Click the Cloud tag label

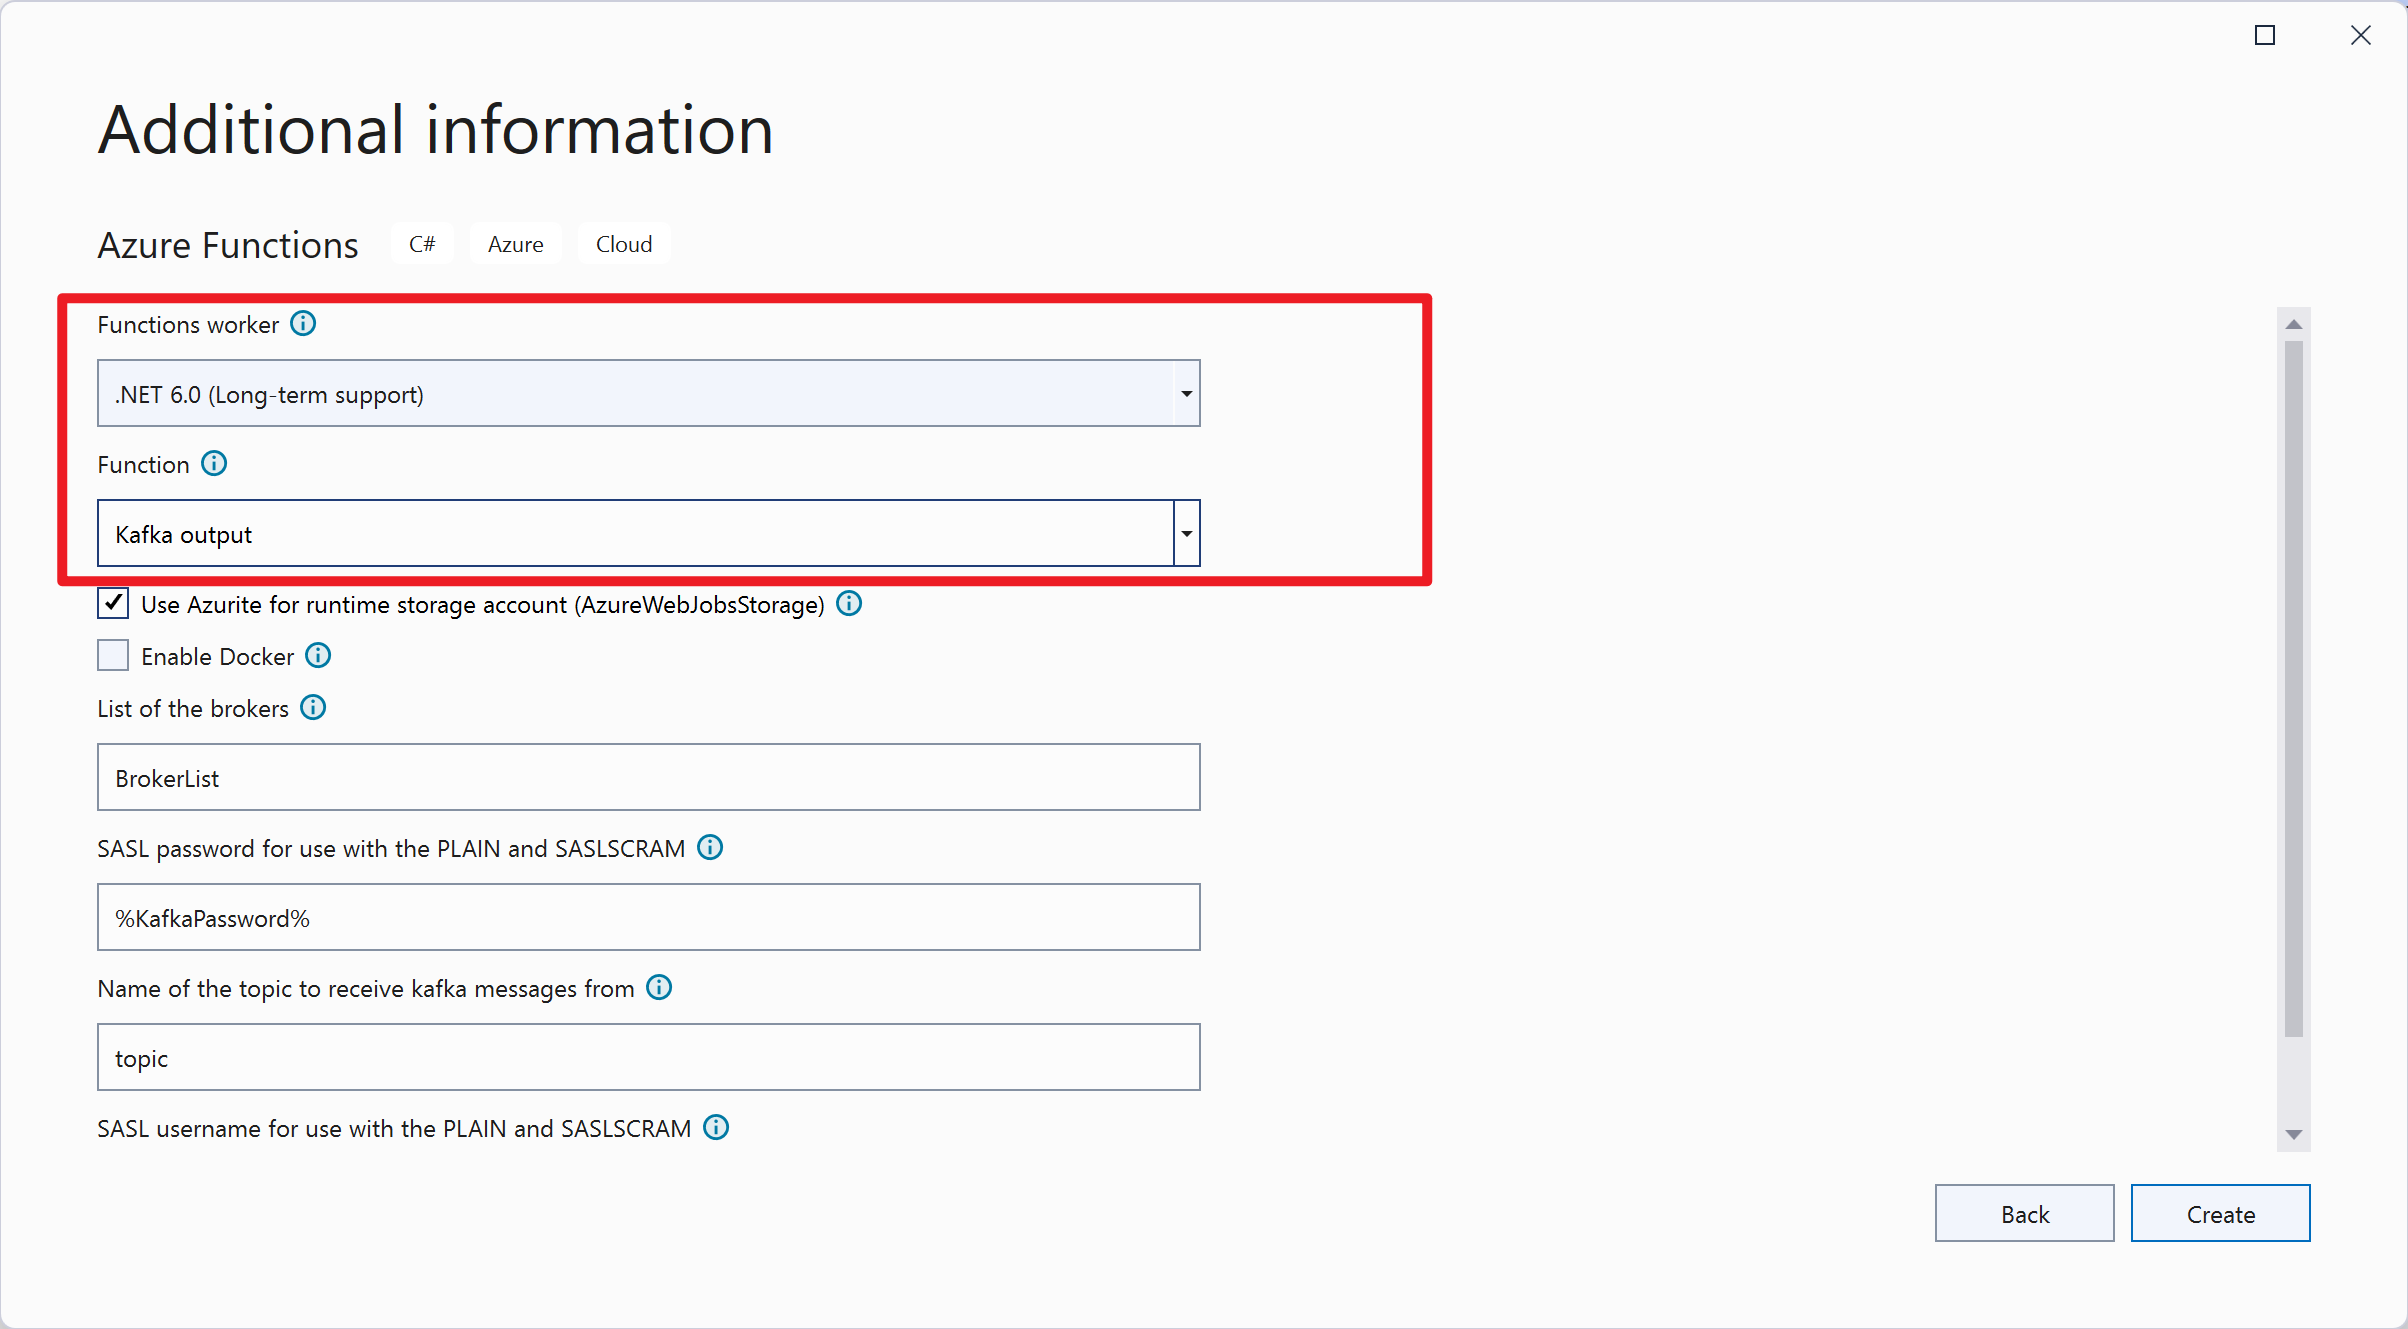[623, 245]
